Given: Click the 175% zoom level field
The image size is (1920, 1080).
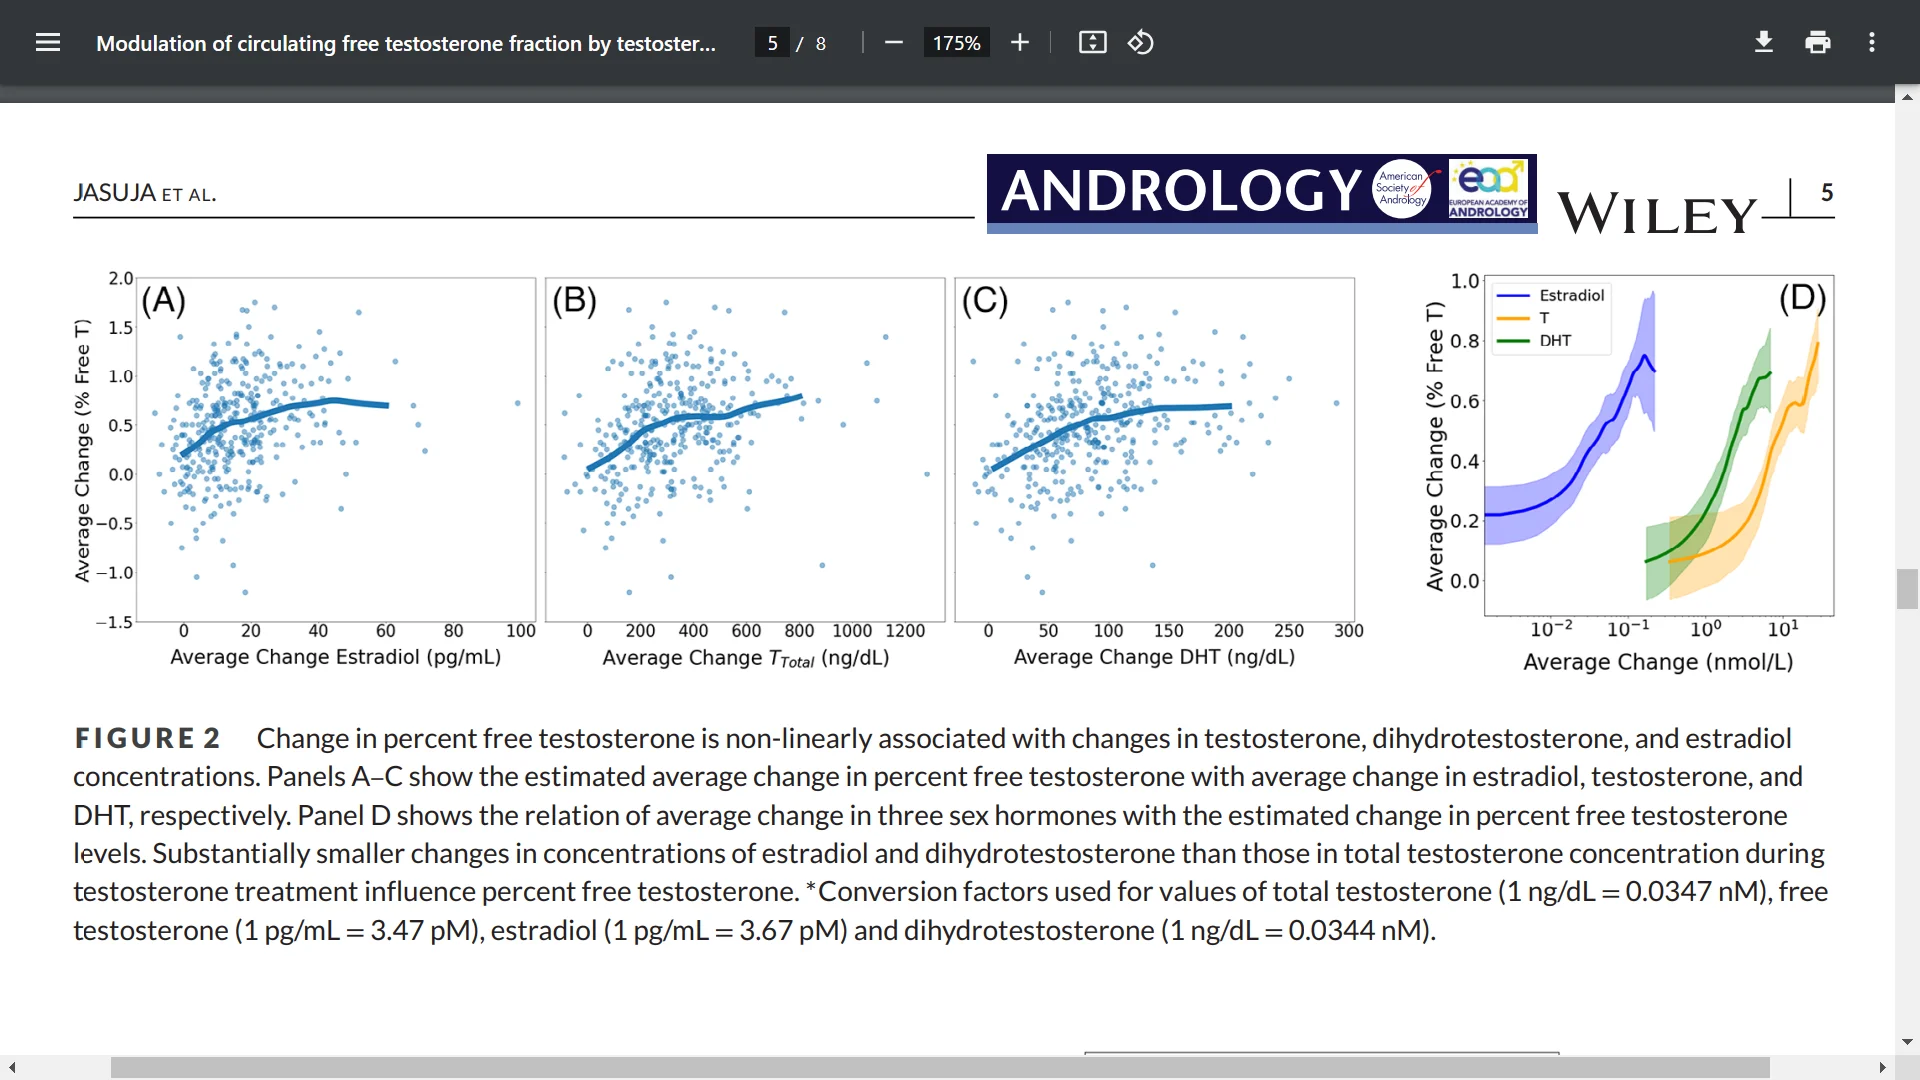Looking at the screenshot, I should pos(957,43).
